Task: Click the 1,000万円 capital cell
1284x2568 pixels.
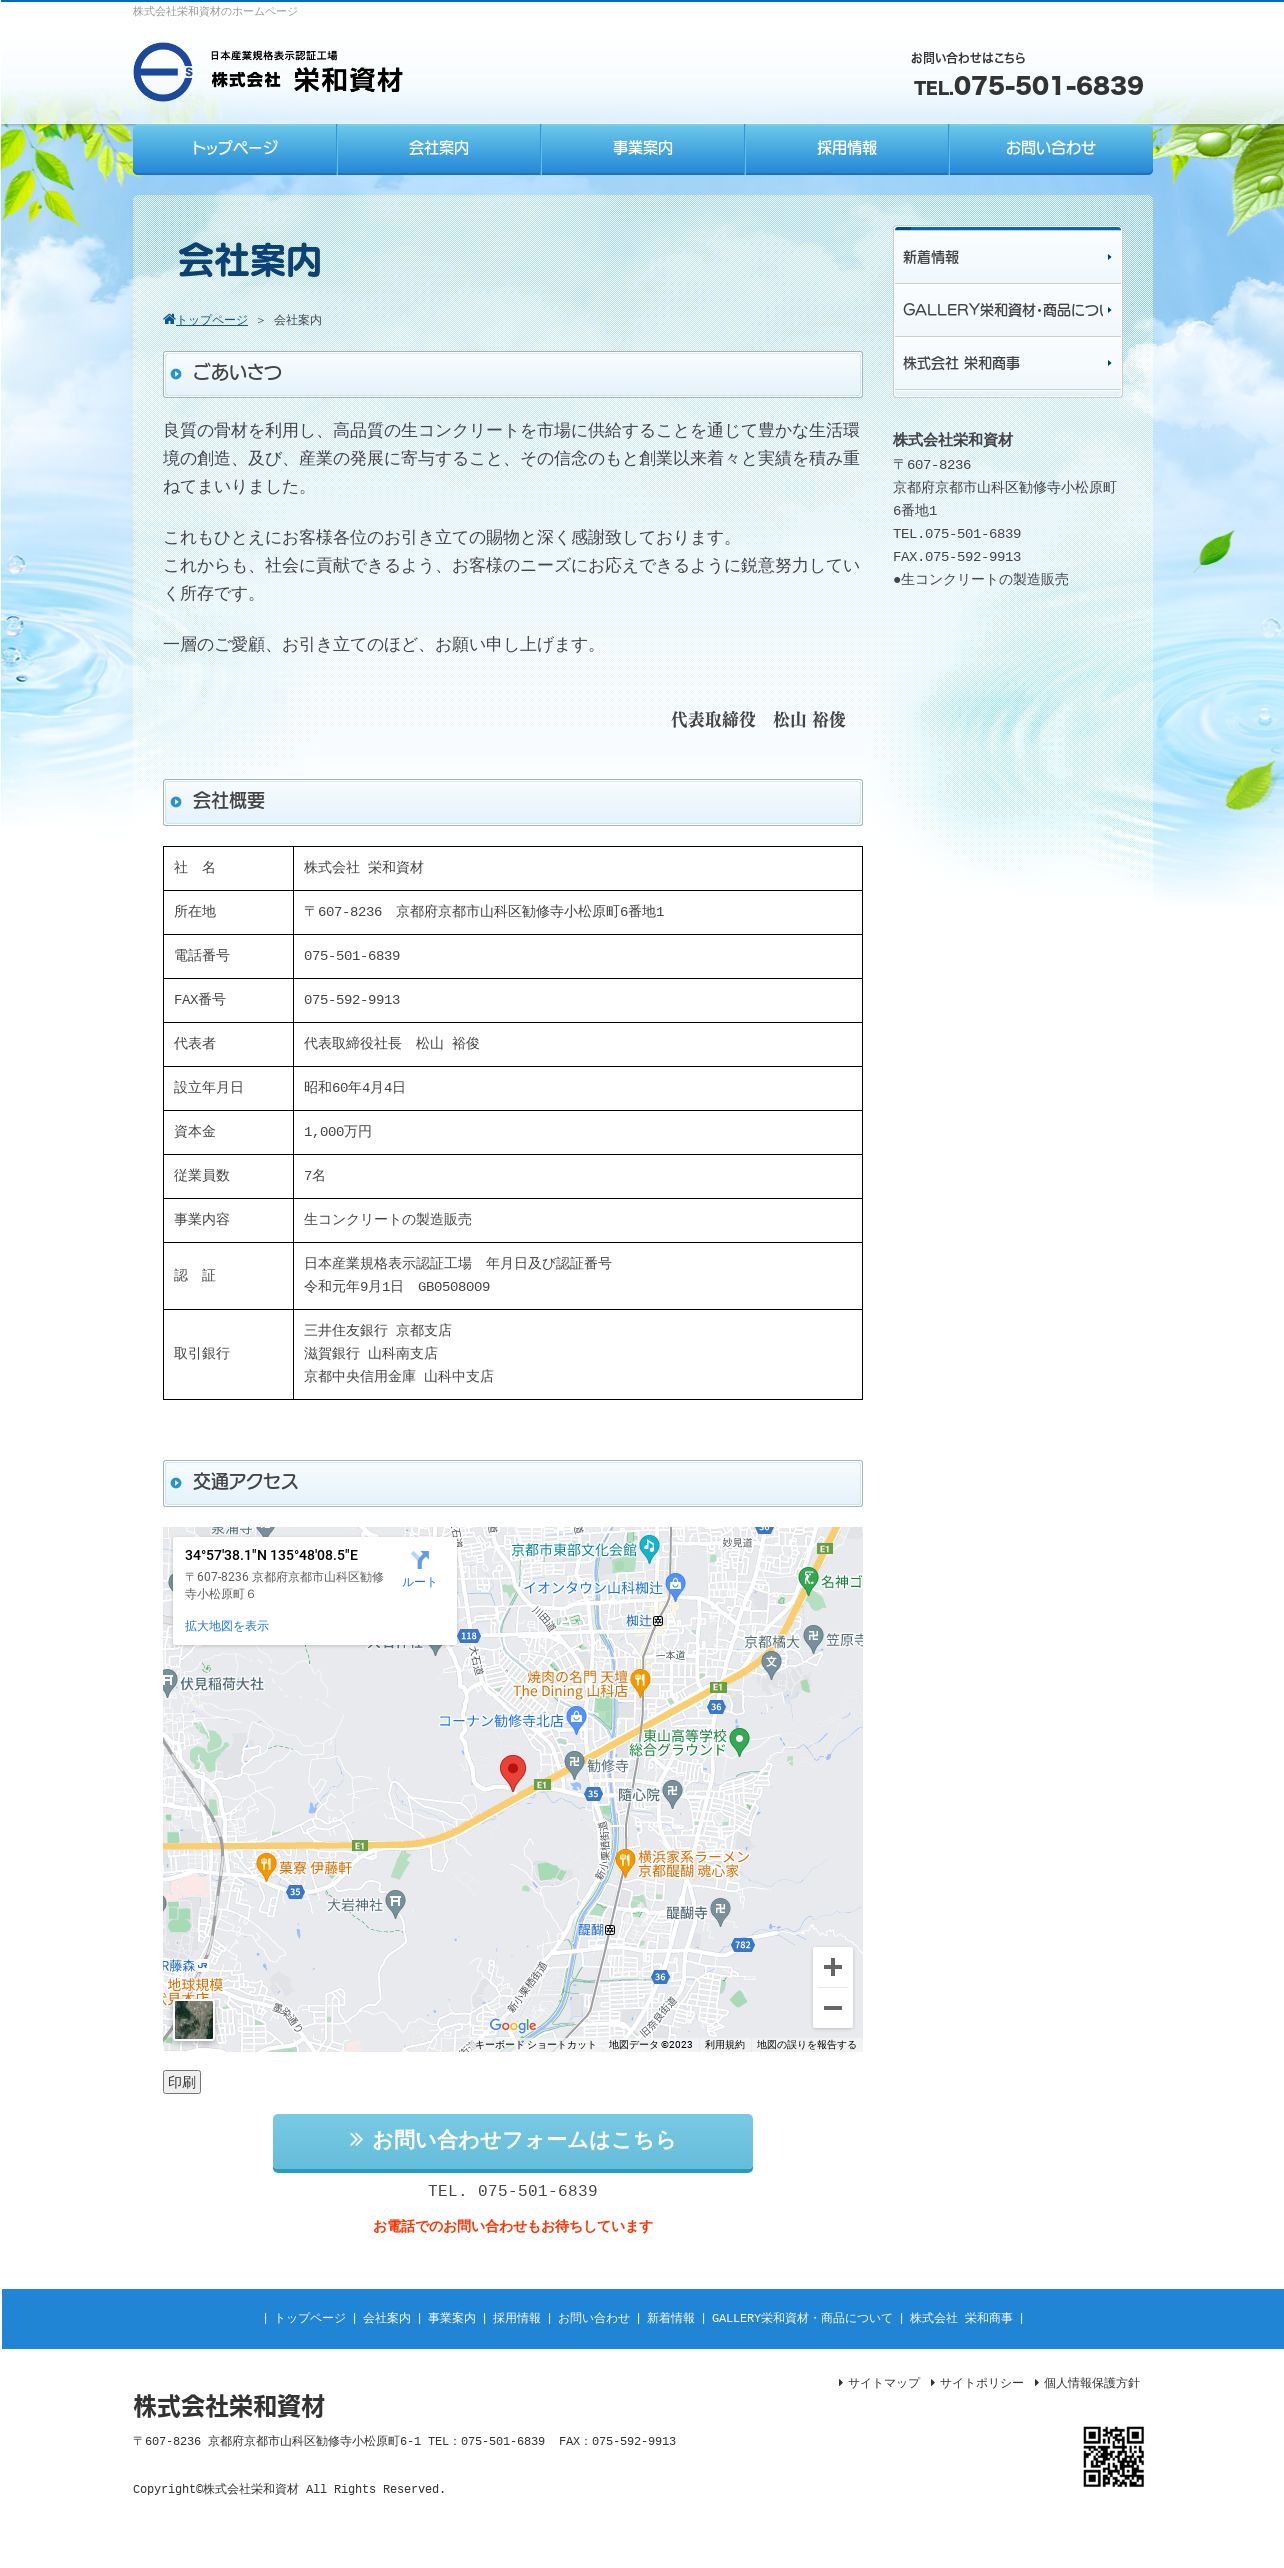Action: (x=578, y=1132)
